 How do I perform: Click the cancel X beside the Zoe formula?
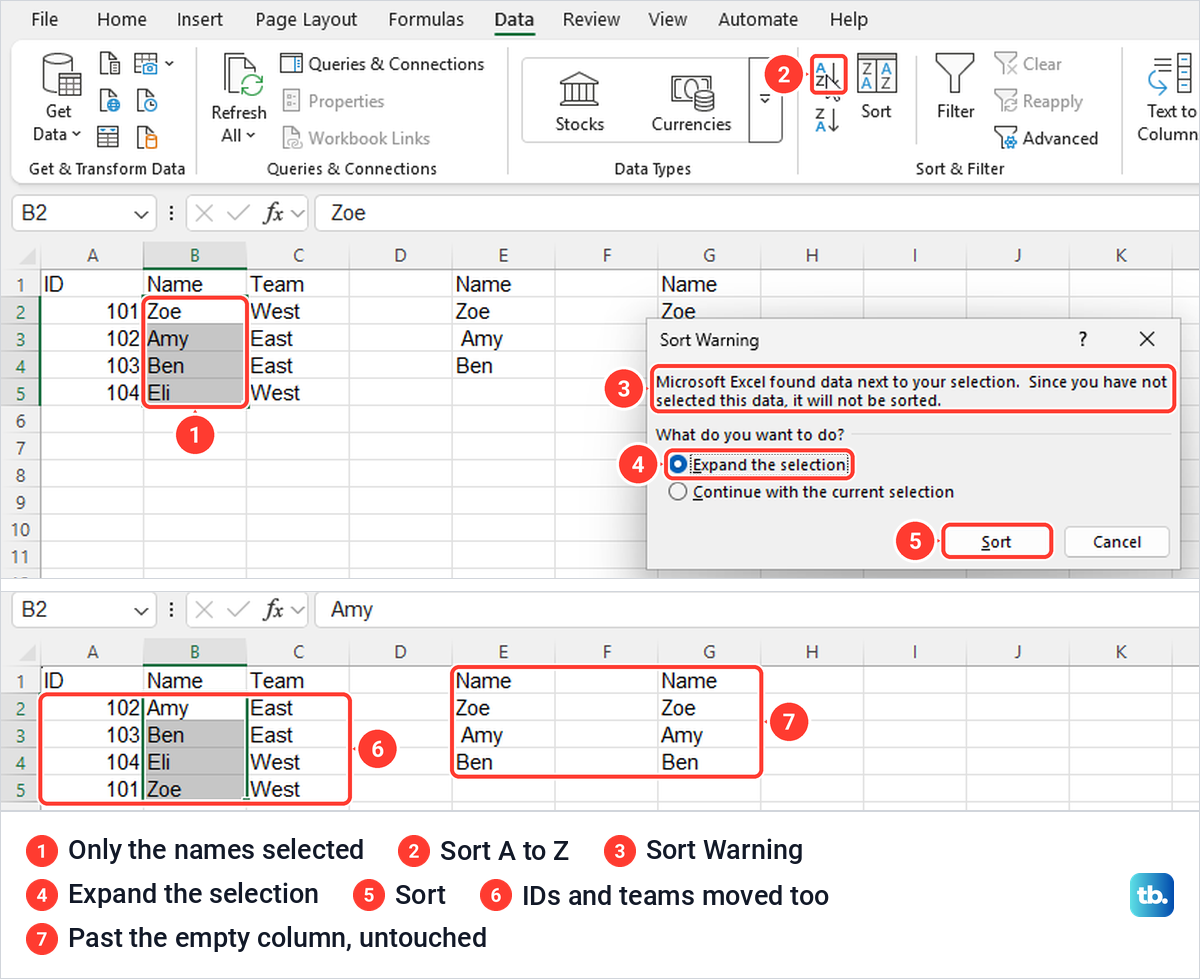click(204, 213)
